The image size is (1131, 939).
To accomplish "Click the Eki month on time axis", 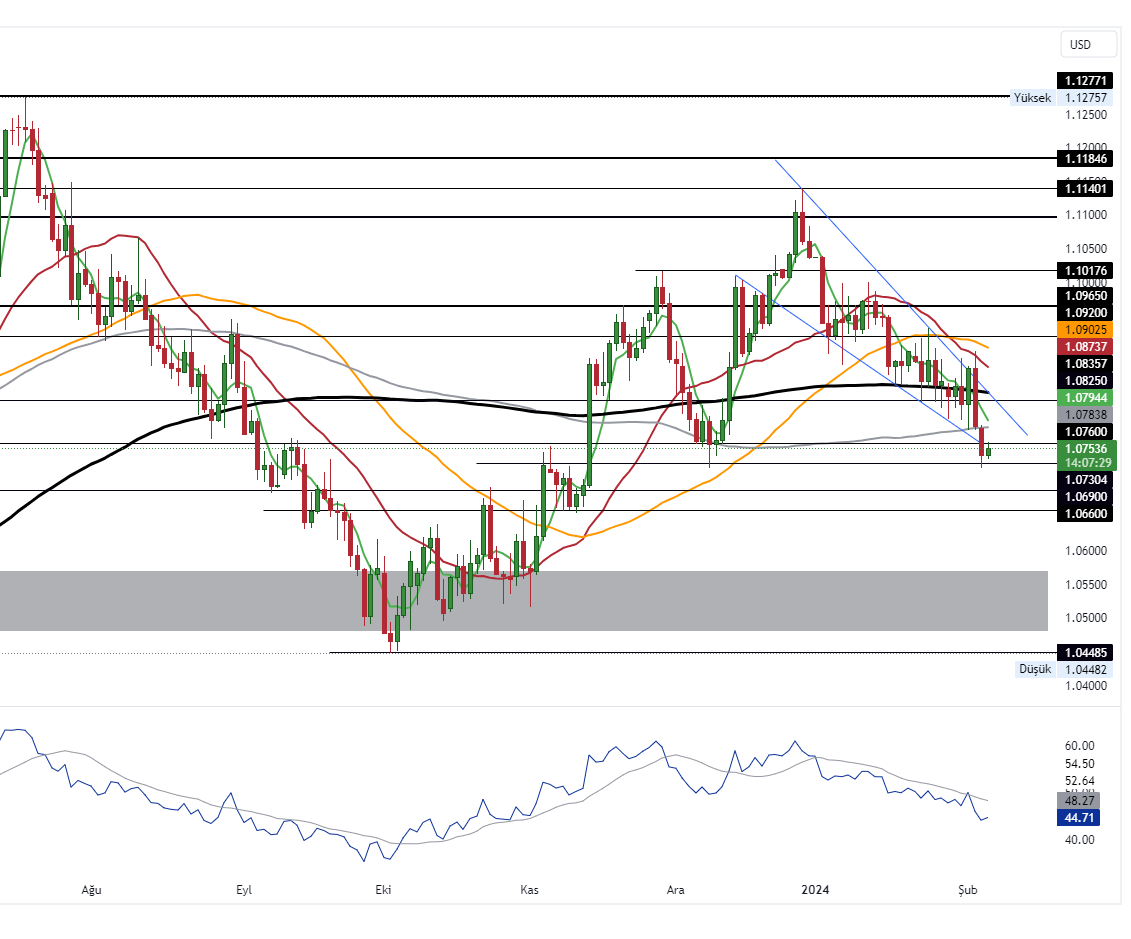I will pos(382,890).
